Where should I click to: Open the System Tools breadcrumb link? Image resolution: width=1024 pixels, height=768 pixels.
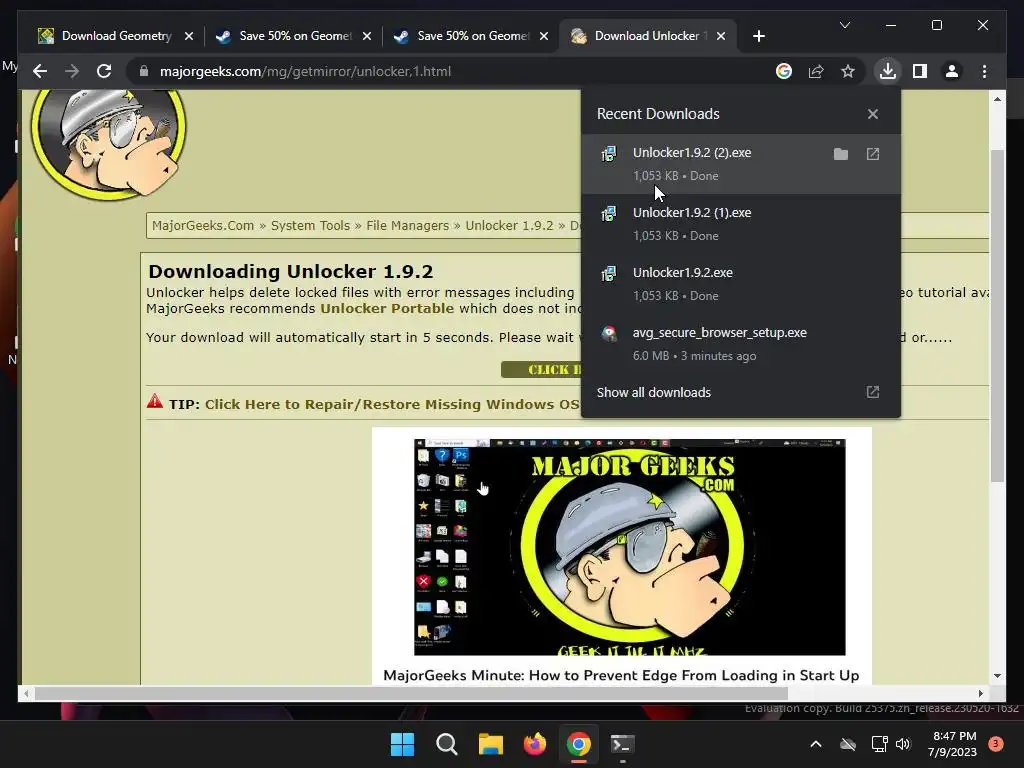pyautogui.click(x=310, y=225)
